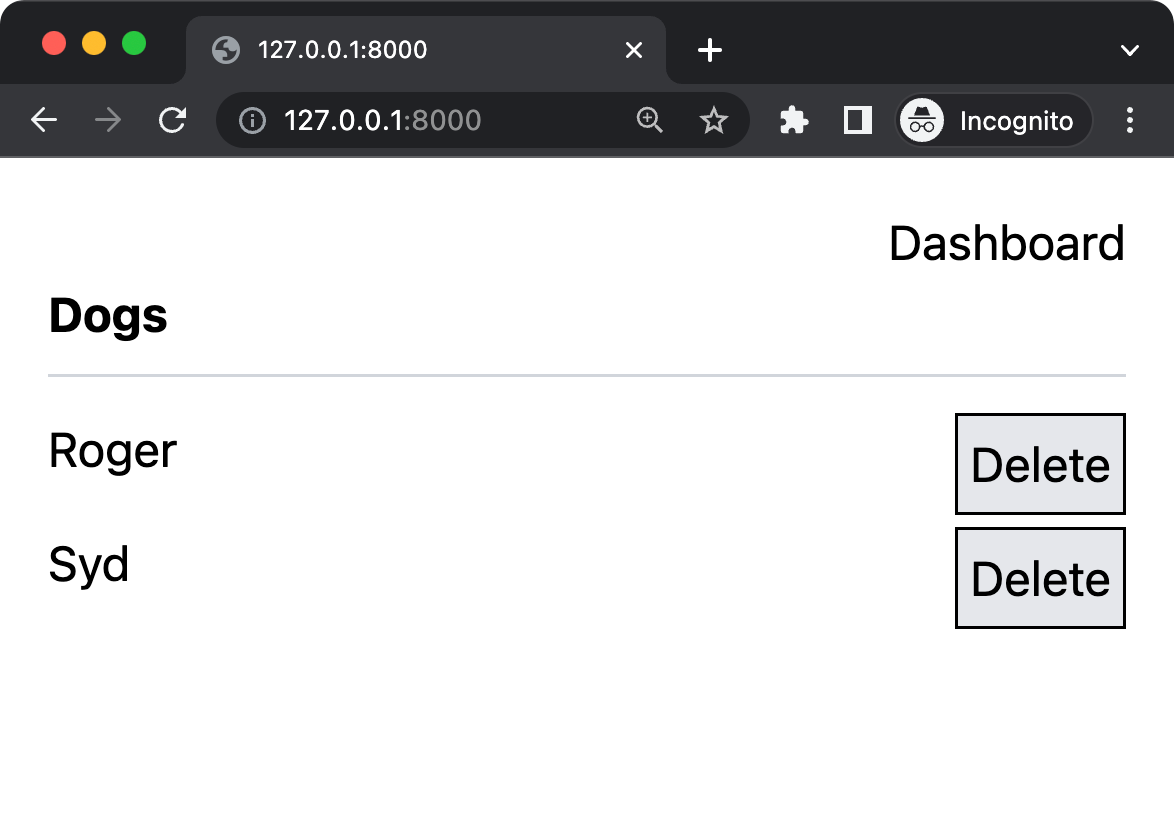Click the Incognito profile badge
The image size is (1174, 816).
[x=992, y=121]
